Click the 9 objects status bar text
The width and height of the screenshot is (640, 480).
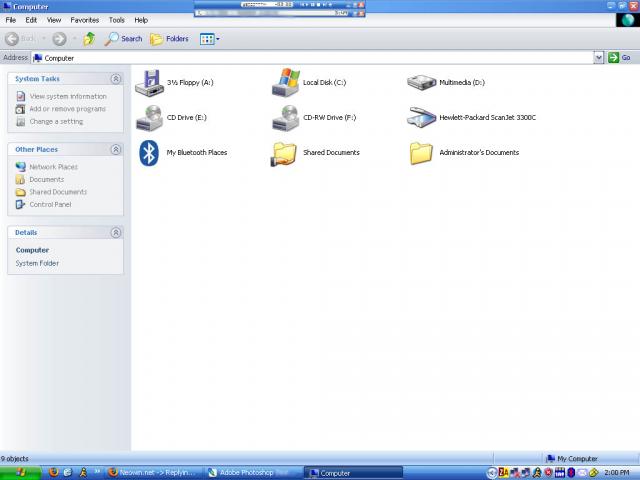coord(15,459)
